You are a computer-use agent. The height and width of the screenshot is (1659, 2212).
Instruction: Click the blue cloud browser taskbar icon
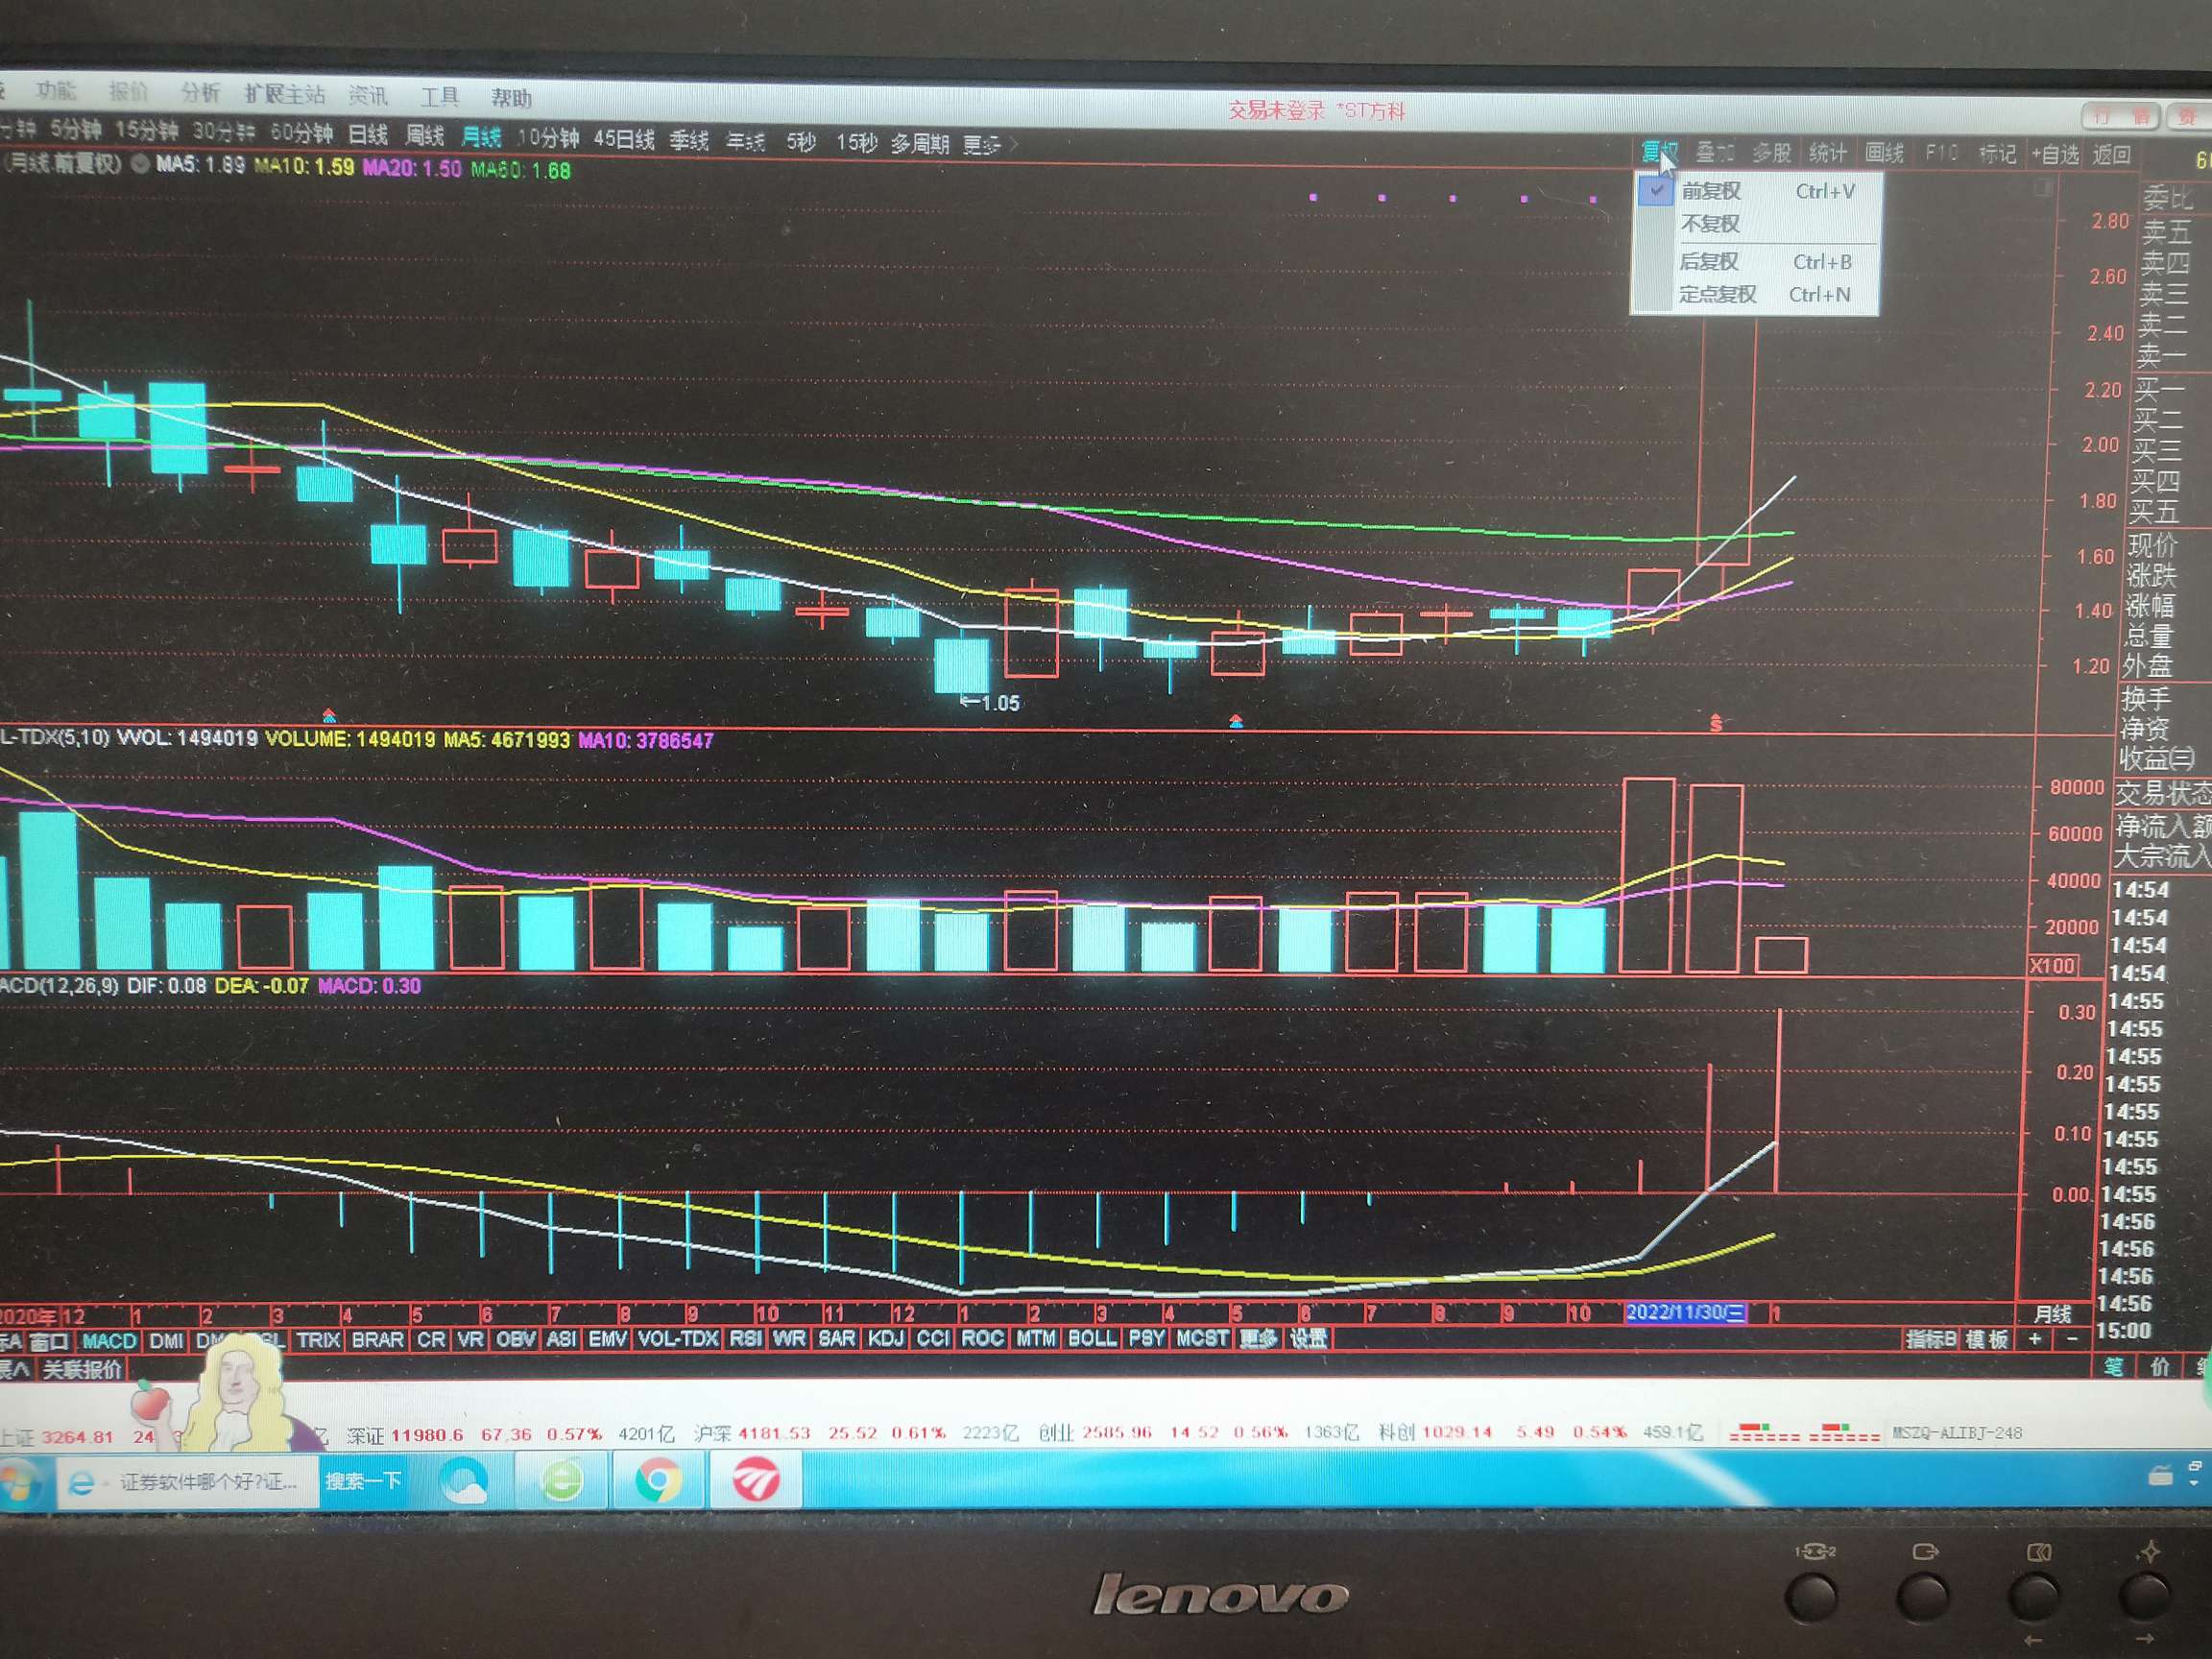[465, 1481]
